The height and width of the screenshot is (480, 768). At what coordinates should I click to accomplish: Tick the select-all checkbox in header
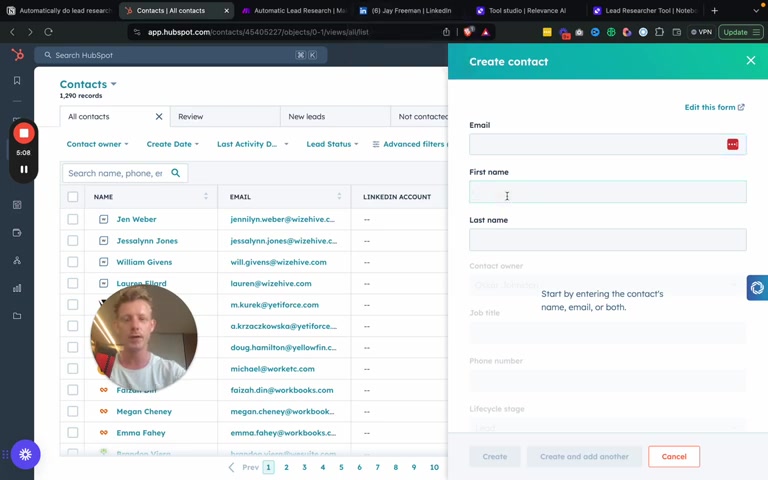pos(72,197)
